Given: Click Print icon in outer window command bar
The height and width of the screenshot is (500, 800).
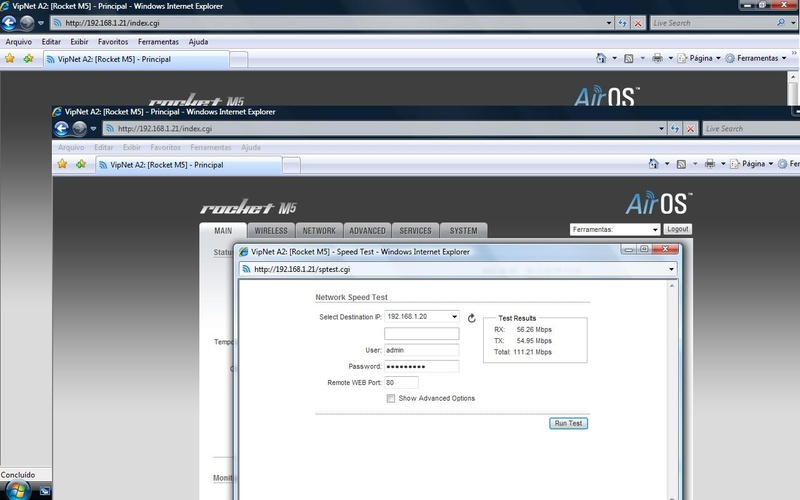Looking at the screenshot, I should pyautogui.click(x=657, y=58).
